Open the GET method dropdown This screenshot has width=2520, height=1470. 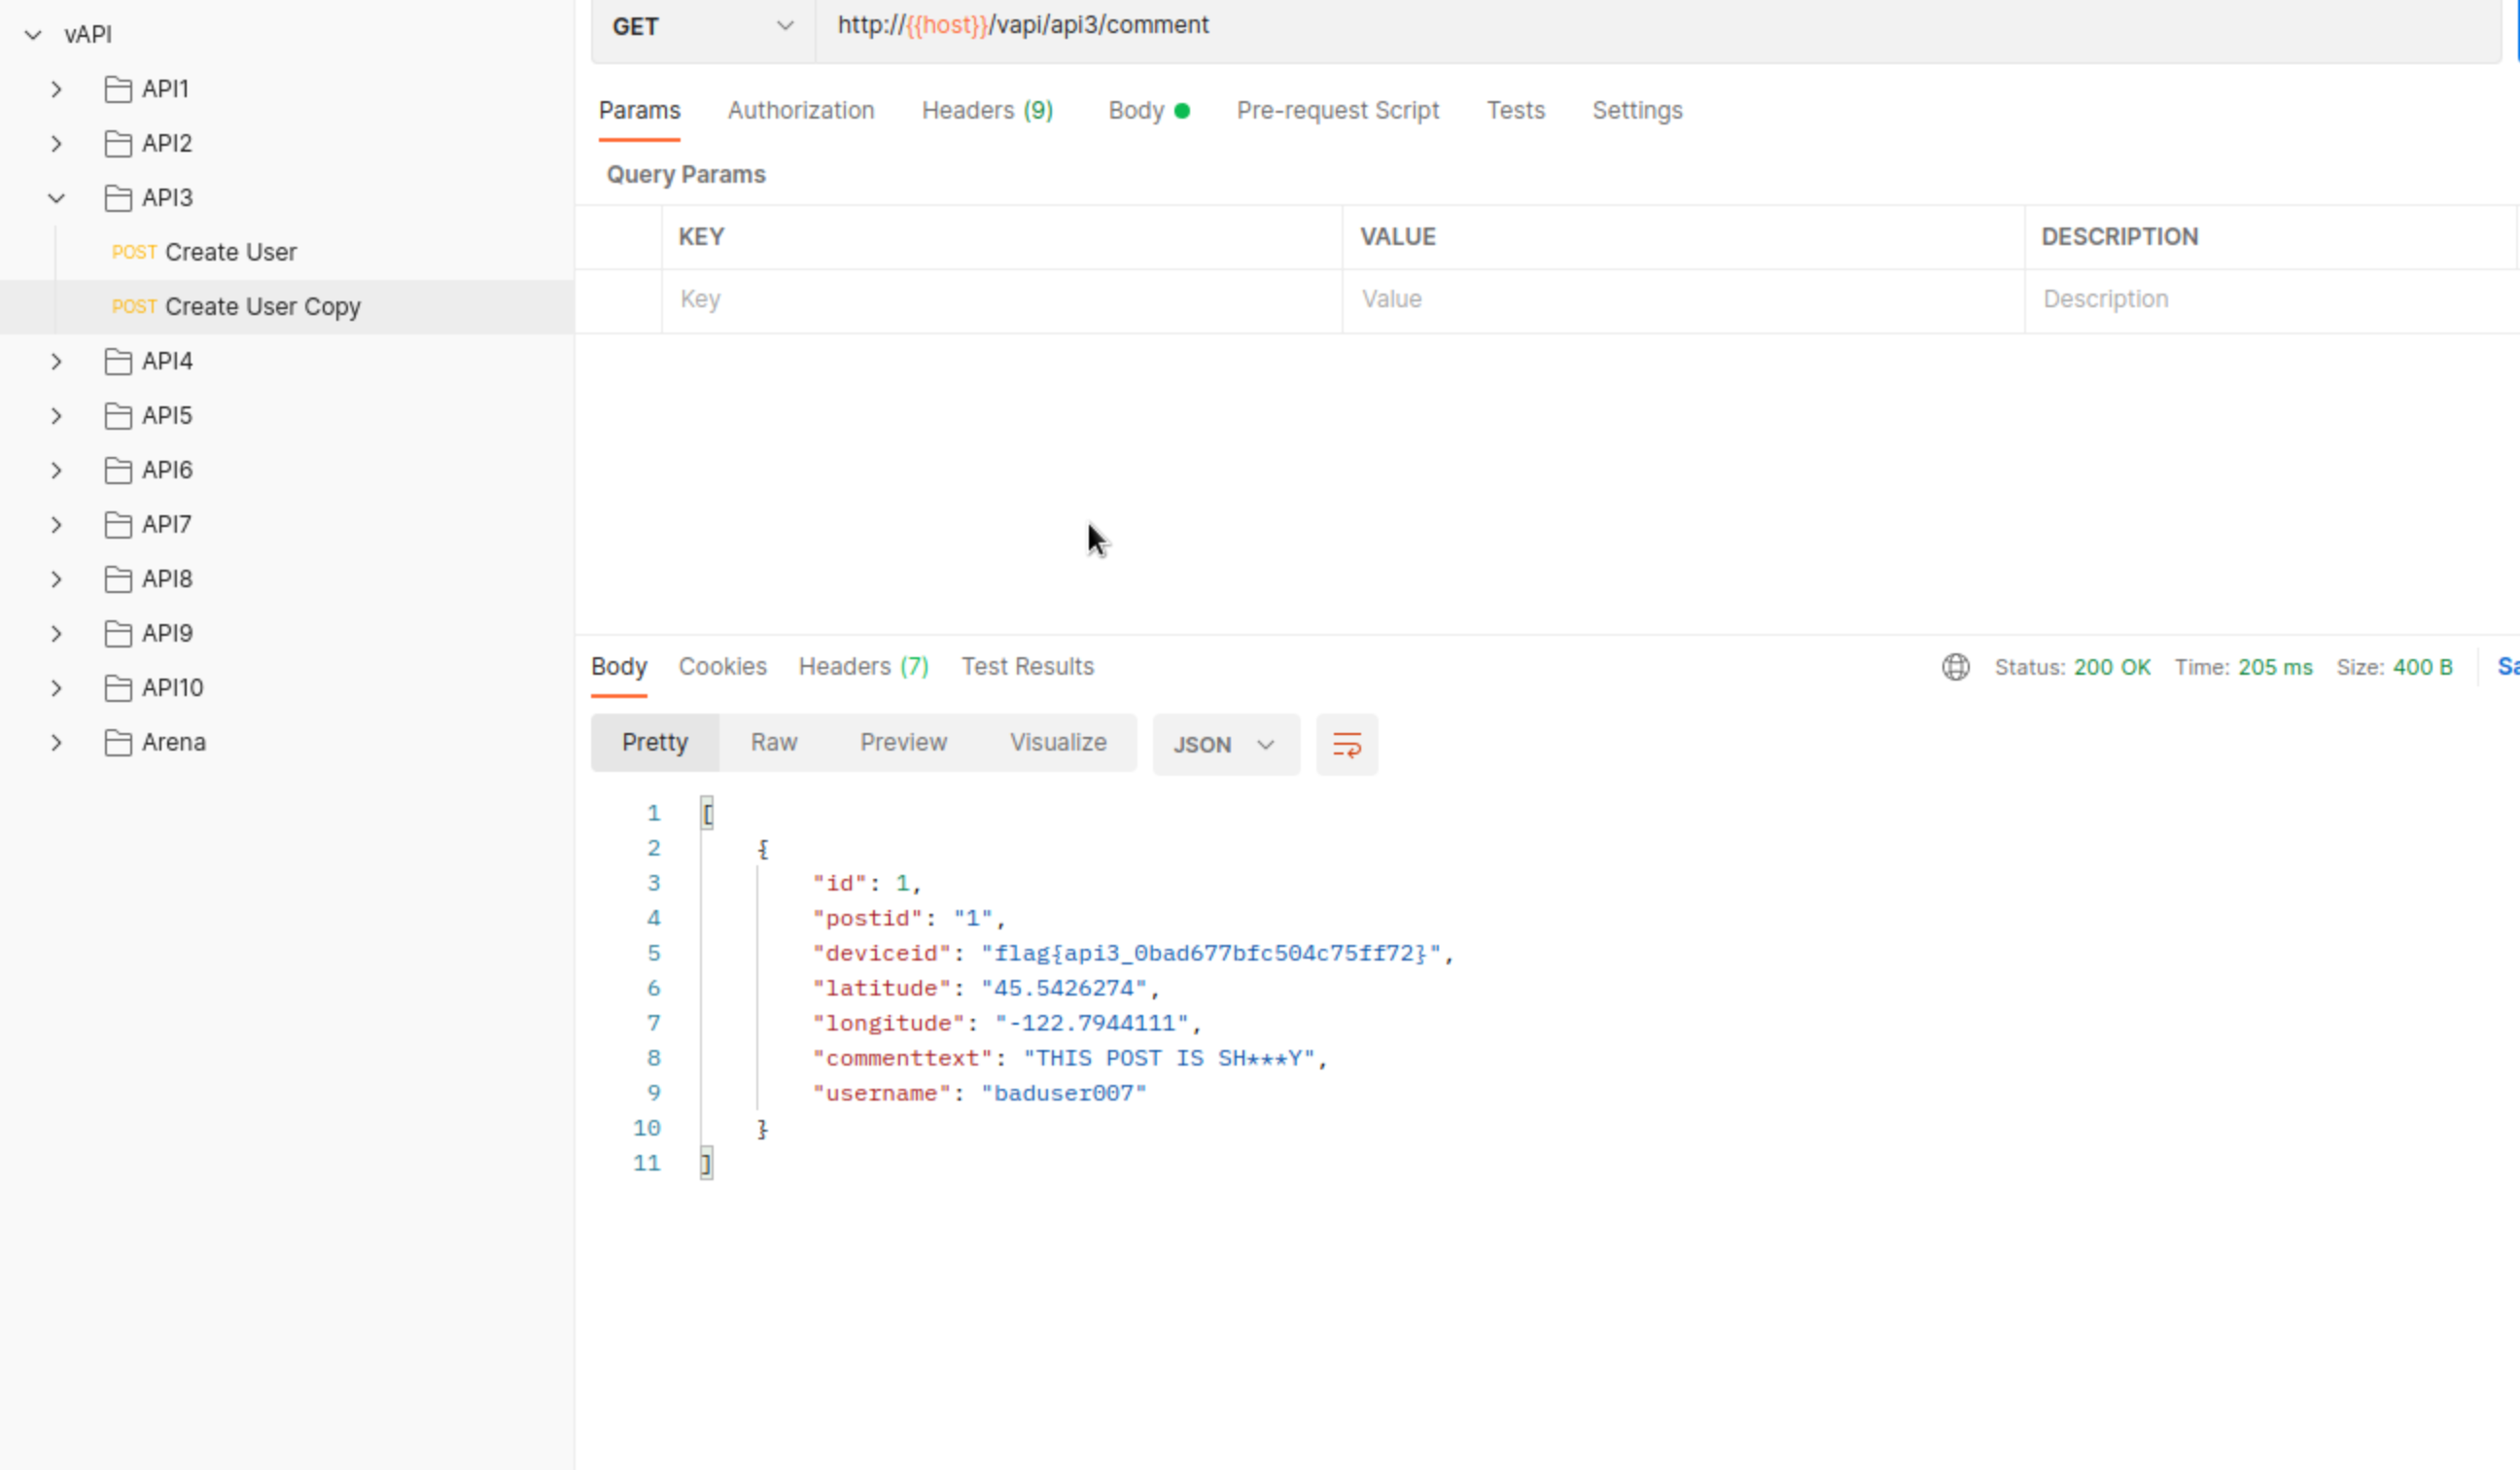(x=703, y=27)
